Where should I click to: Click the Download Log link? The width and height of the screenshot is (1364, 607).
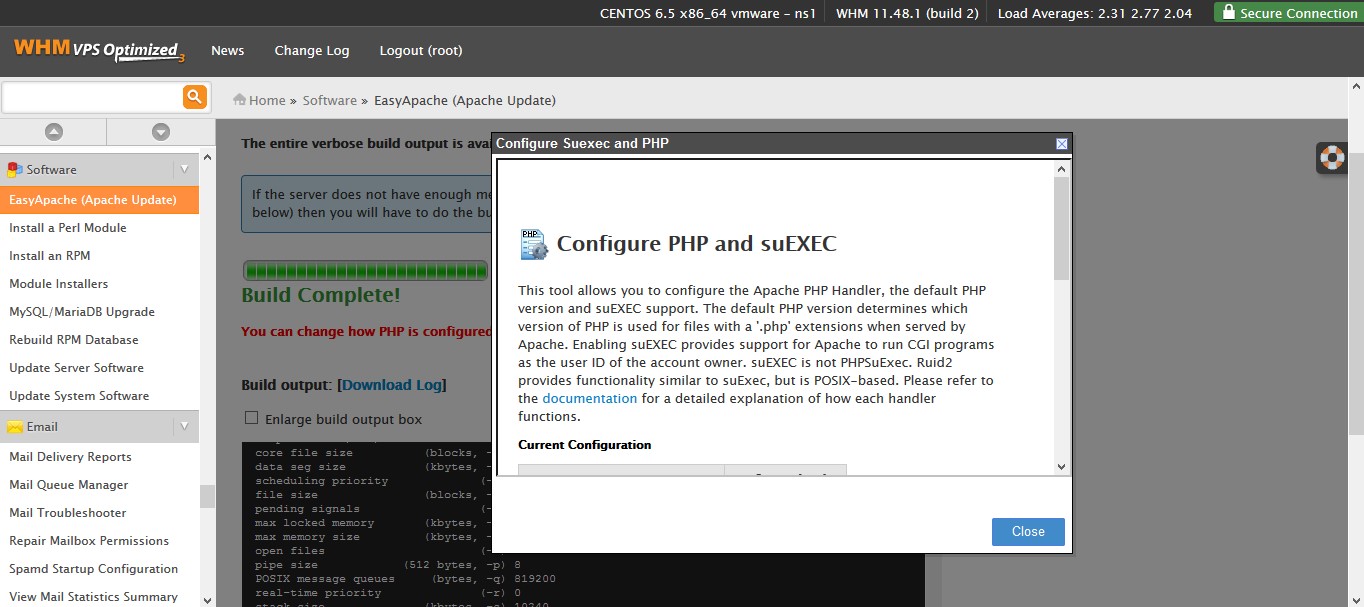tap(392, 385)
